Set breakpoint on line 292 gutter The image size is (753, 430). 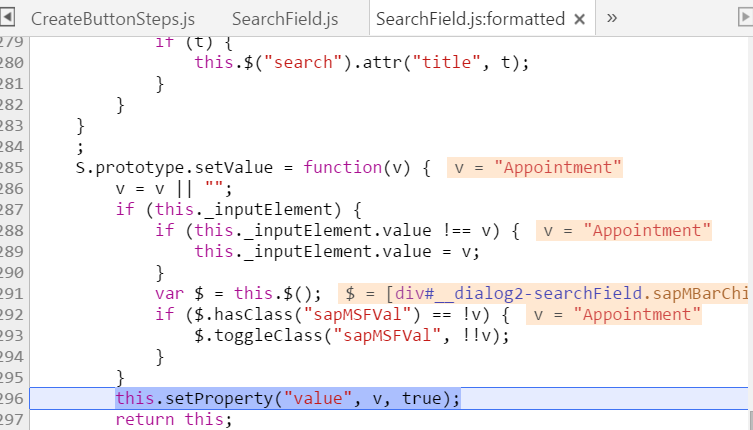[12, 315]
